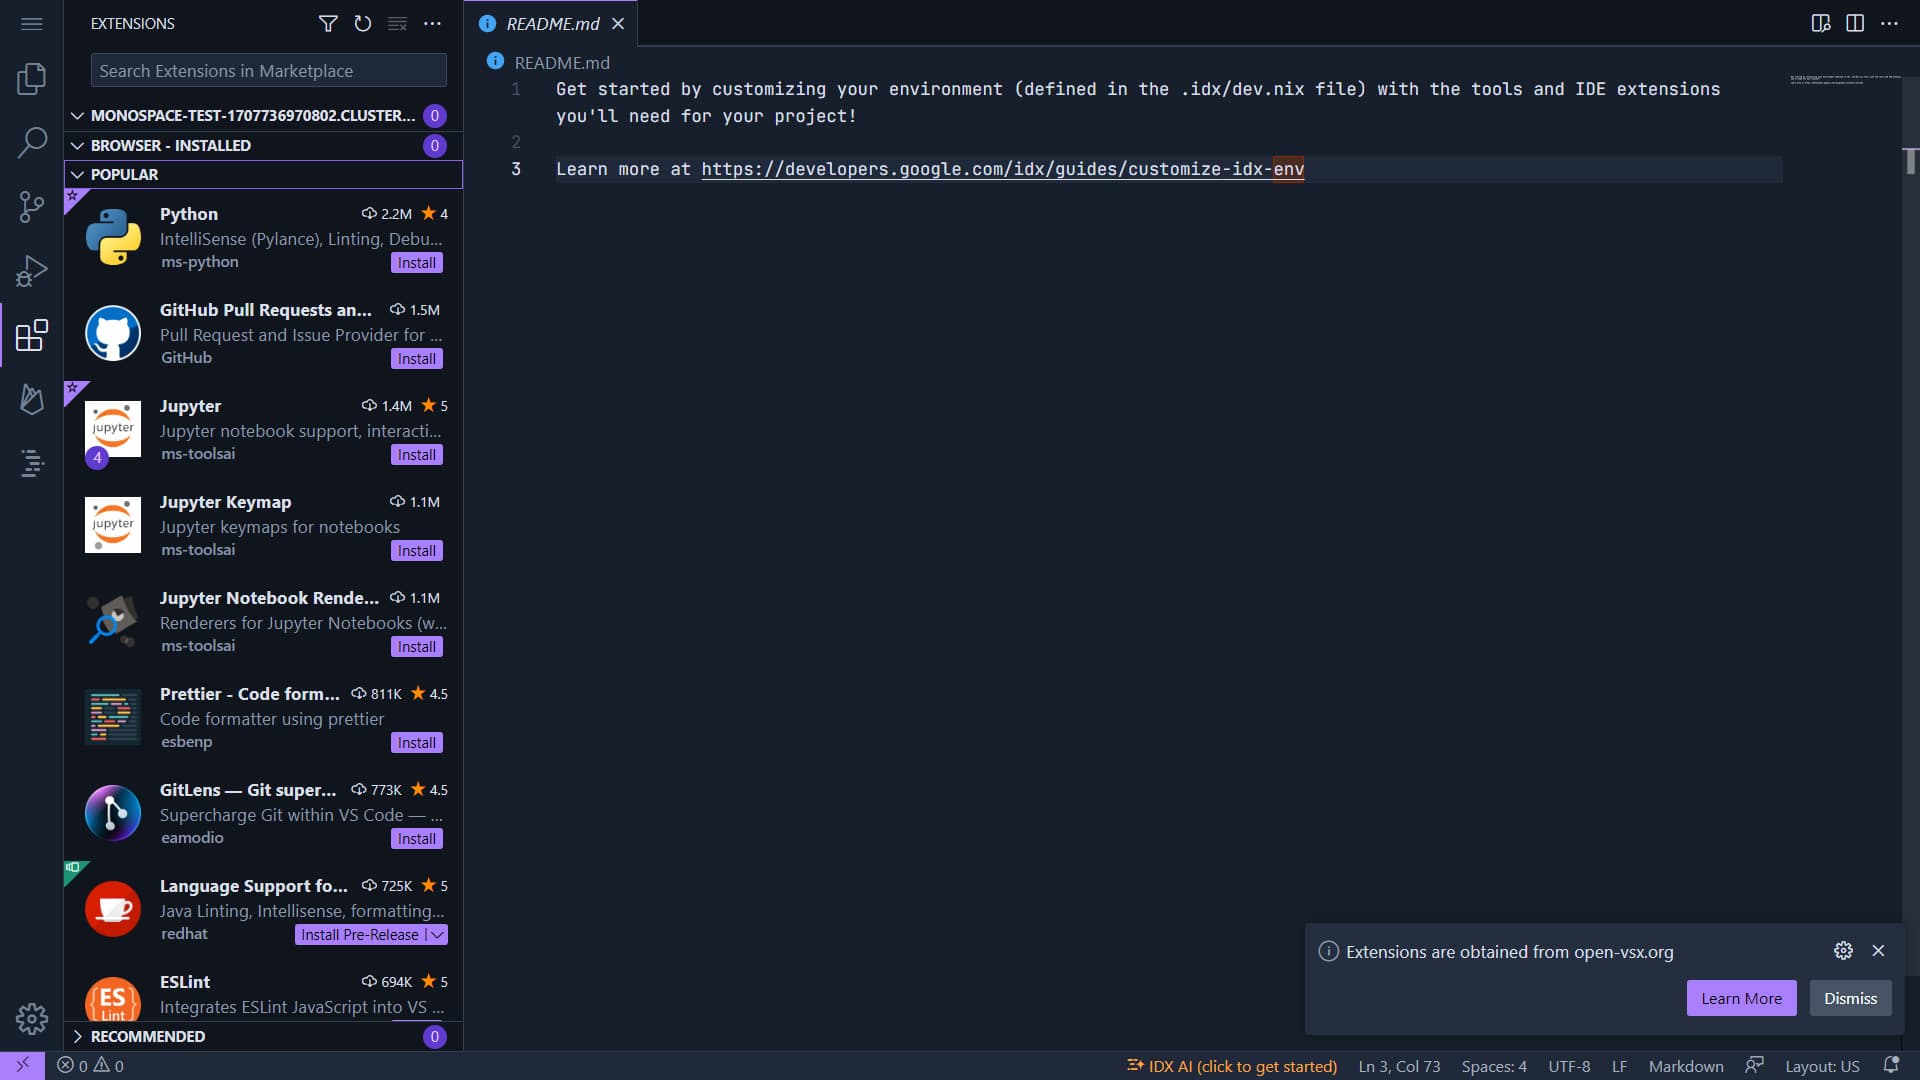The image size is (1920, 1080).
Task: Click README.md breadcrumb item
Action: coord(561,63)
